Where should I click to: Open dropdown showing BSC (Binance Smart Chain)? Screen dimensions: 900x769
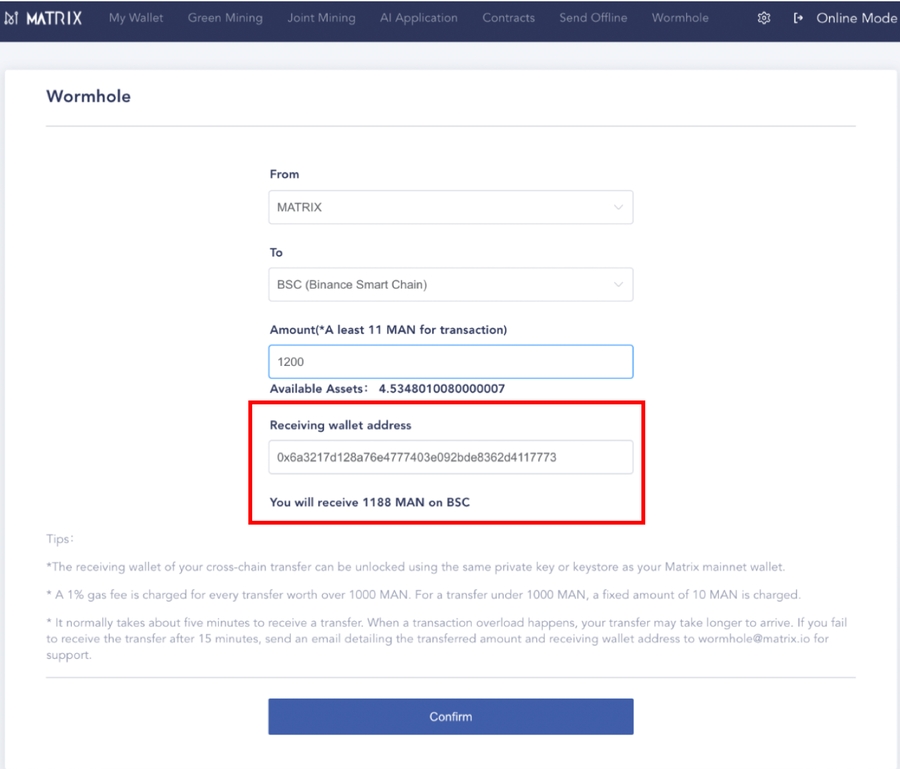click(450, 284)
